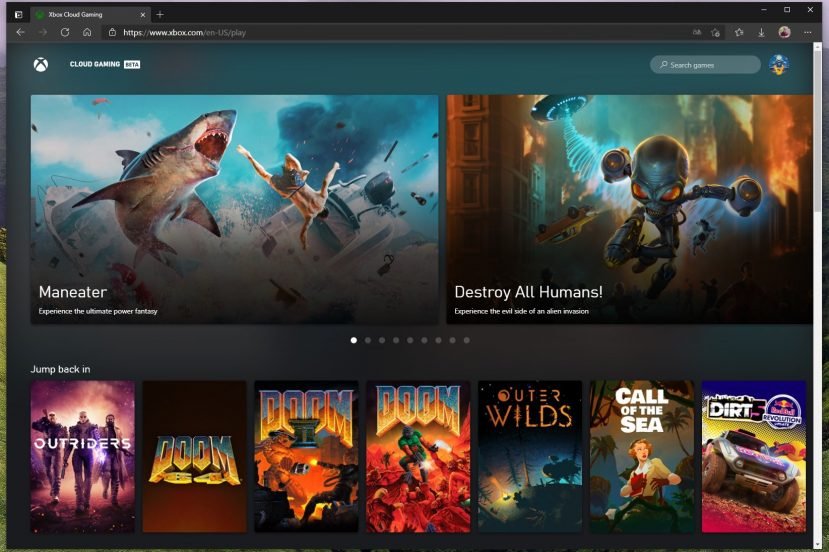The image size is (829, 552).
Task: Open the tab actions menu icon
Action: pyautogui.click(x=19, y=15)
